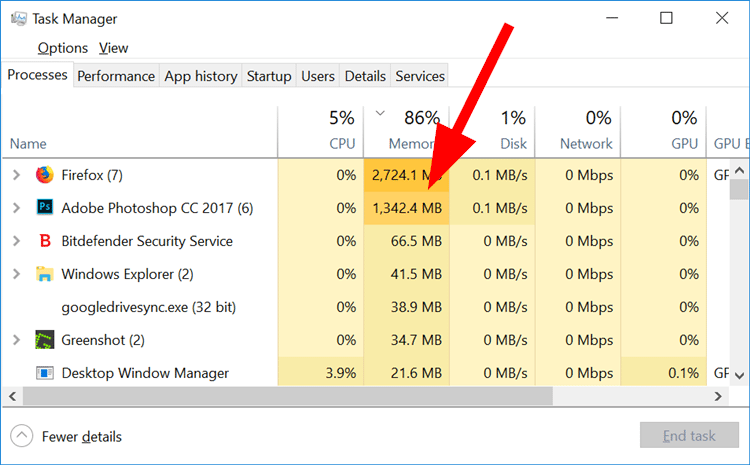Open the Services tab
750x465 pixels.
(419, 76)
